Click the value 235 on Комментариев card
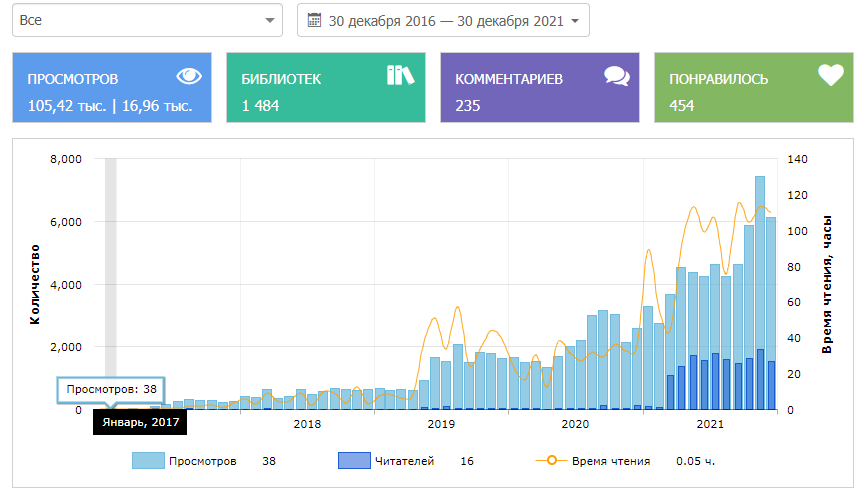 468,106
